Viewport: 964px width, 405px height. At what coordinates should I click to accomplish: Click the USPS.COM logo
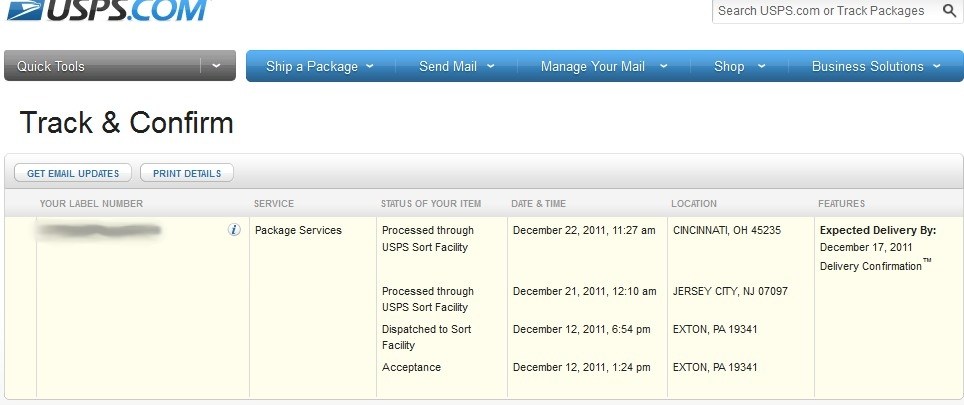(108, 10)
